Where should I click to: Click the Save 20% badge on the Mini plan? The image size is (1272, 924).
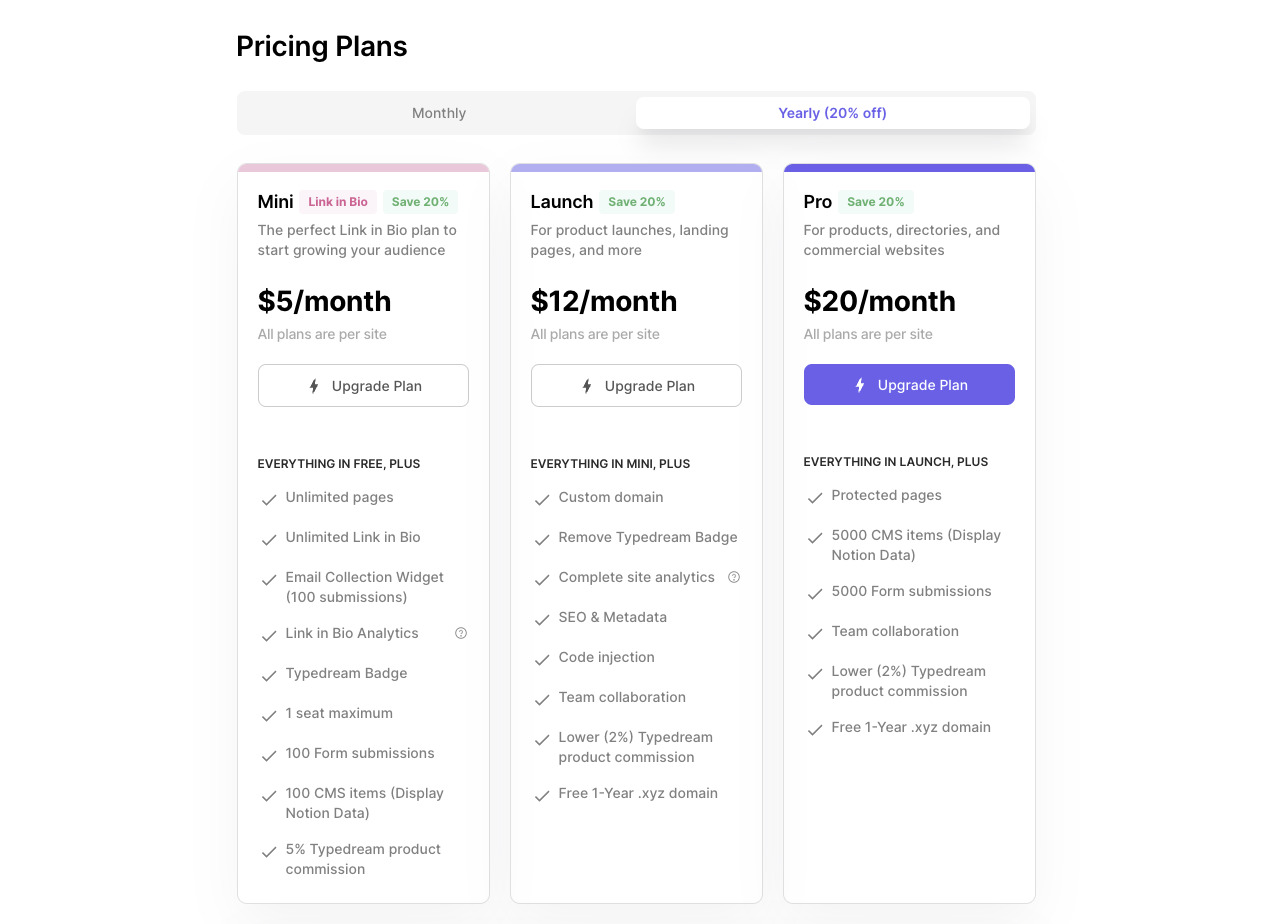tap(420, 202)
